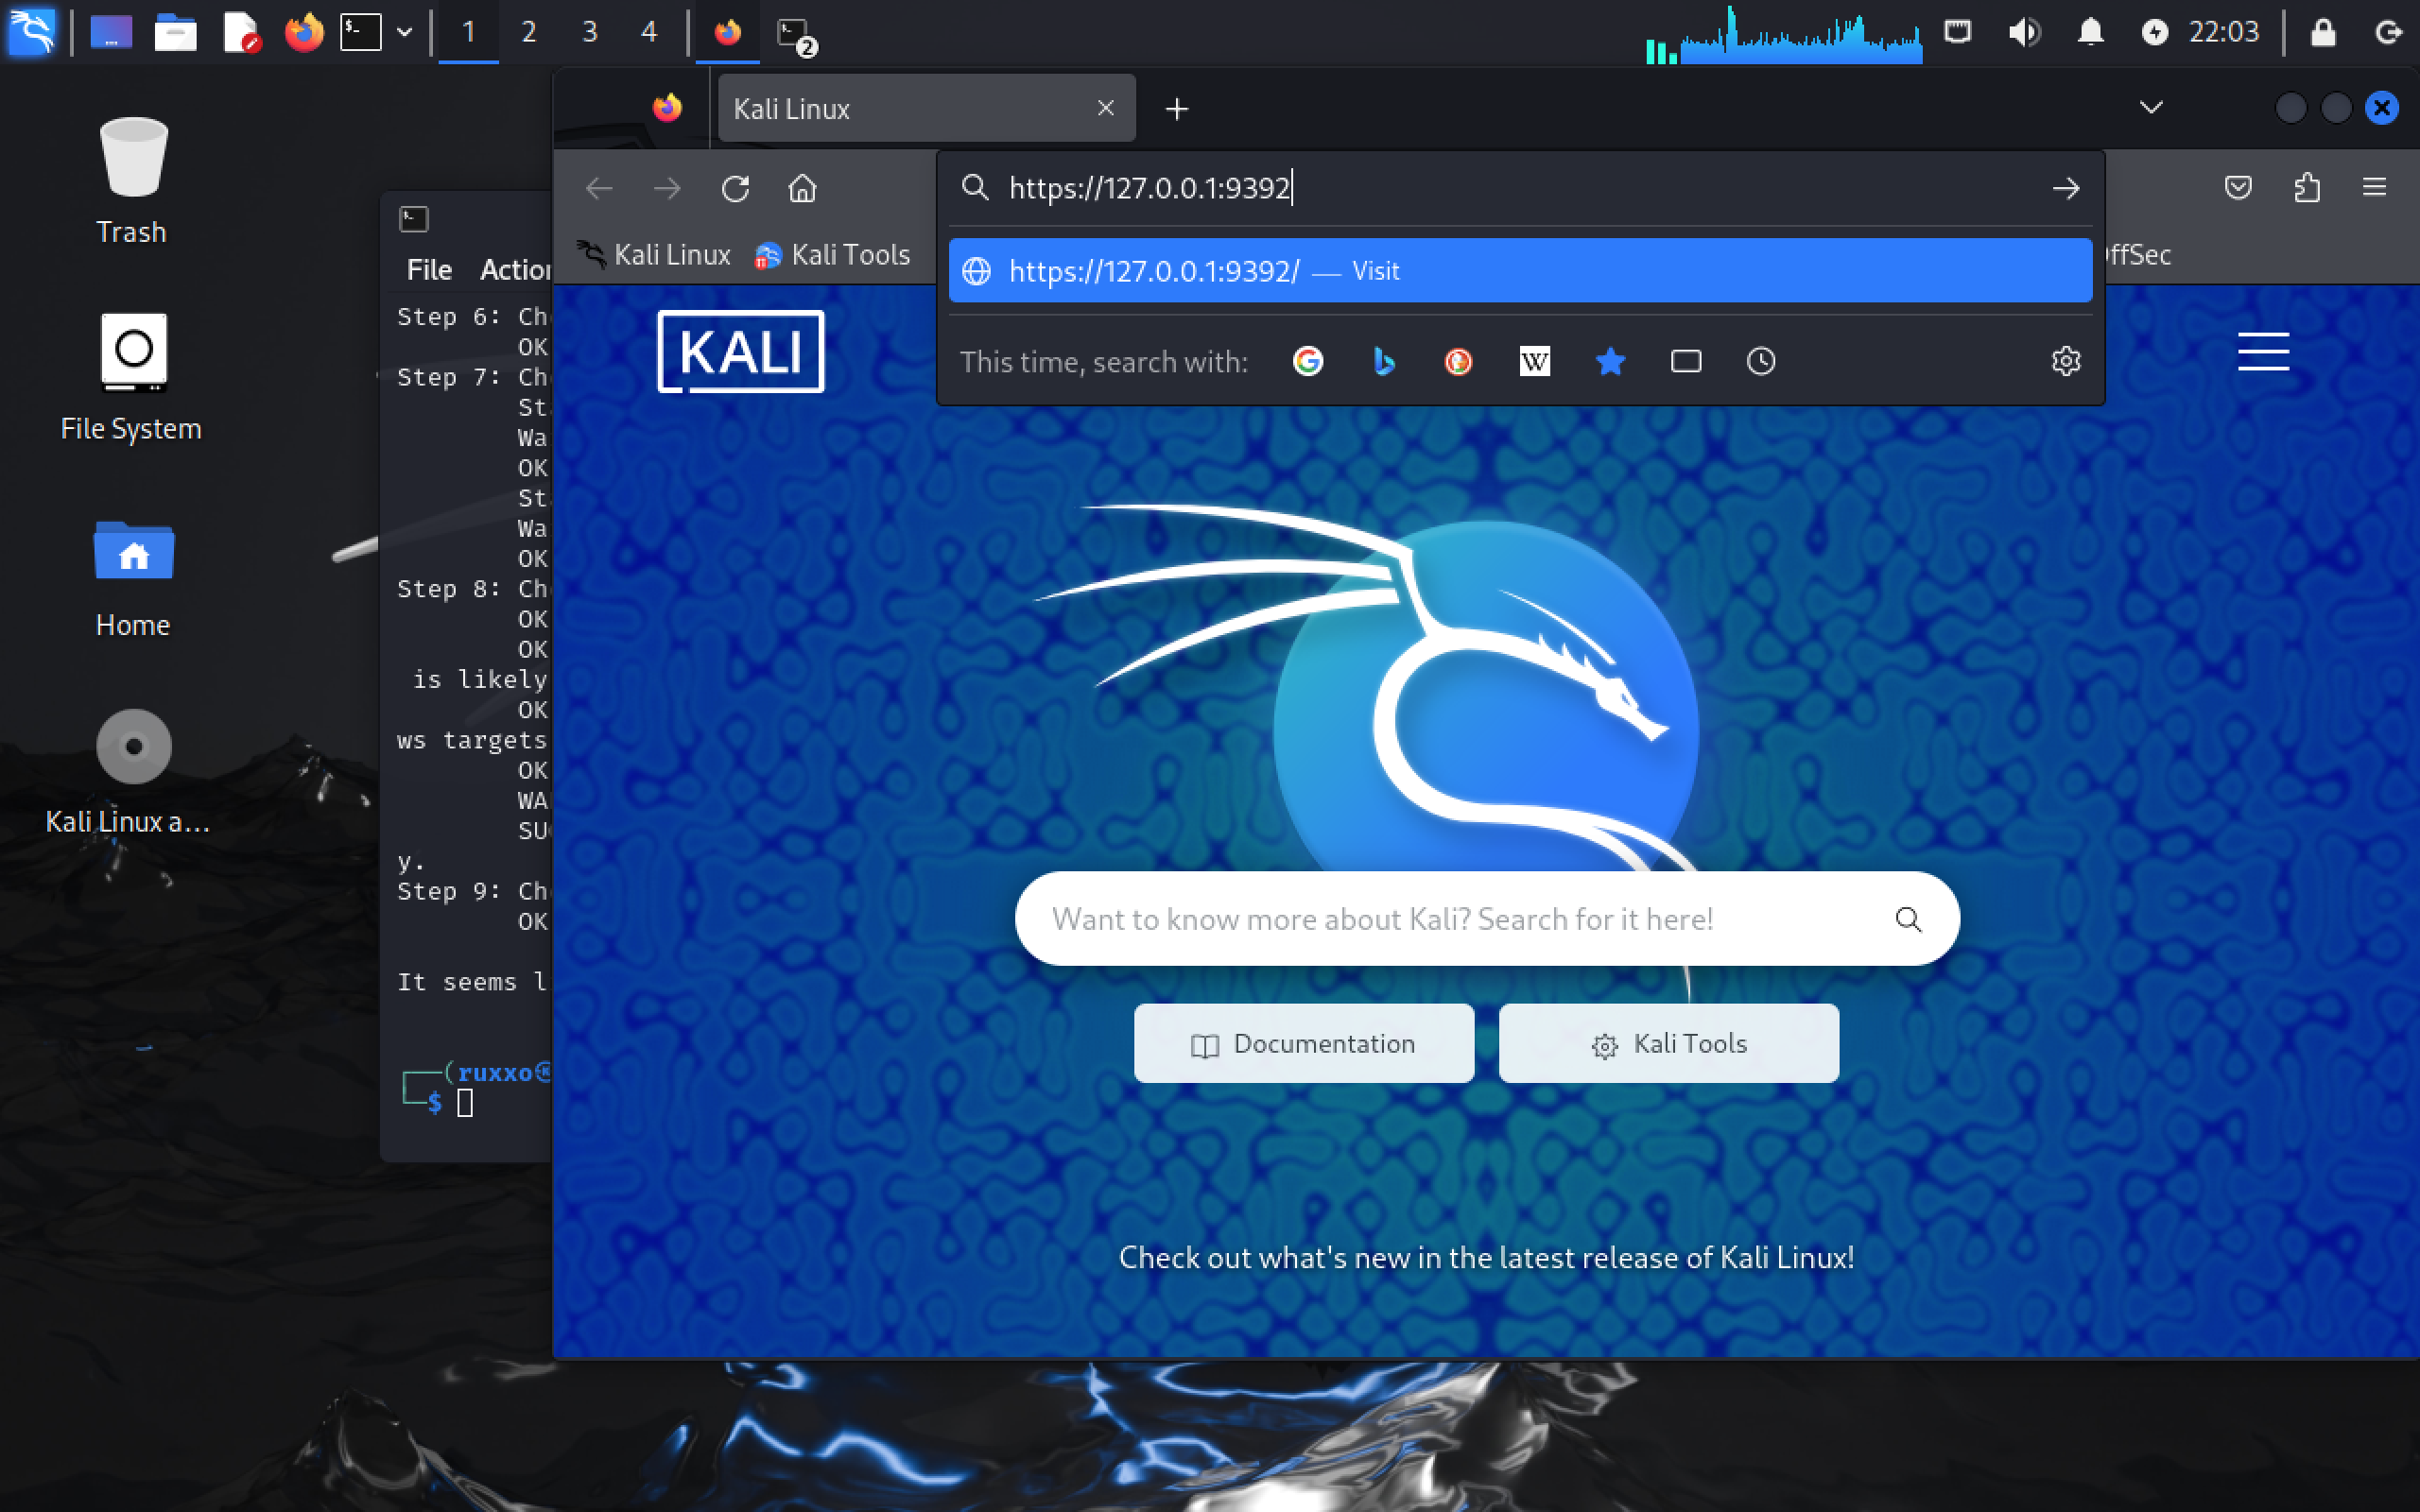
Task: Click the Google search engine option
Action: (1310, 361)
